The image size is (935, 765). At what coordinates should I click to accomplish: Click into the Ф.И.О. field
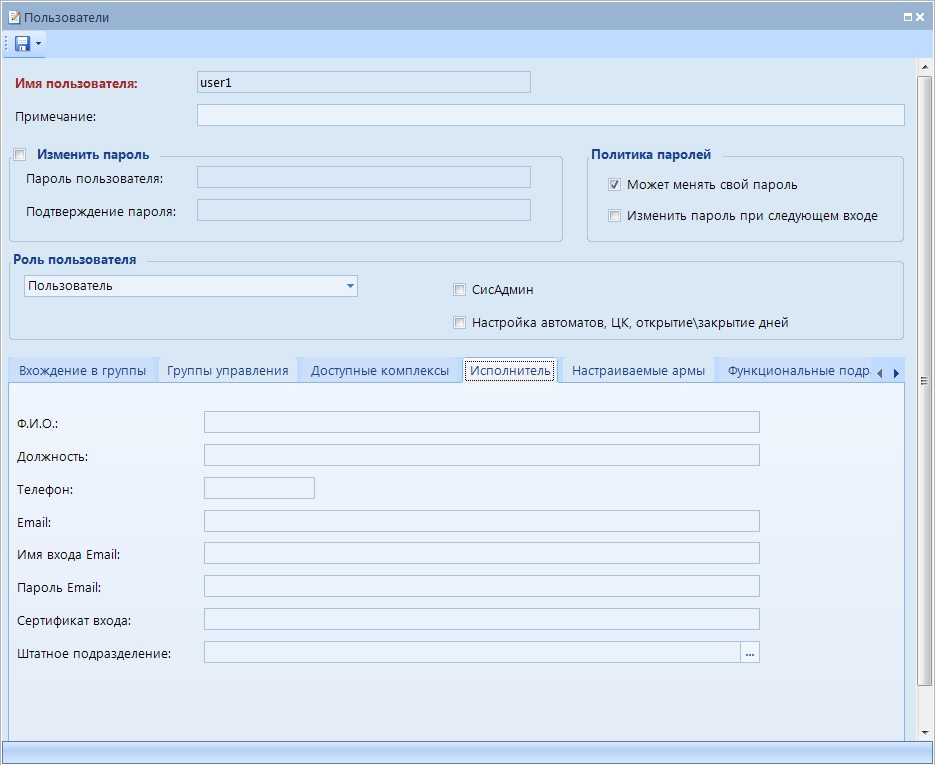pyautogui.click(x=481, y=422)
